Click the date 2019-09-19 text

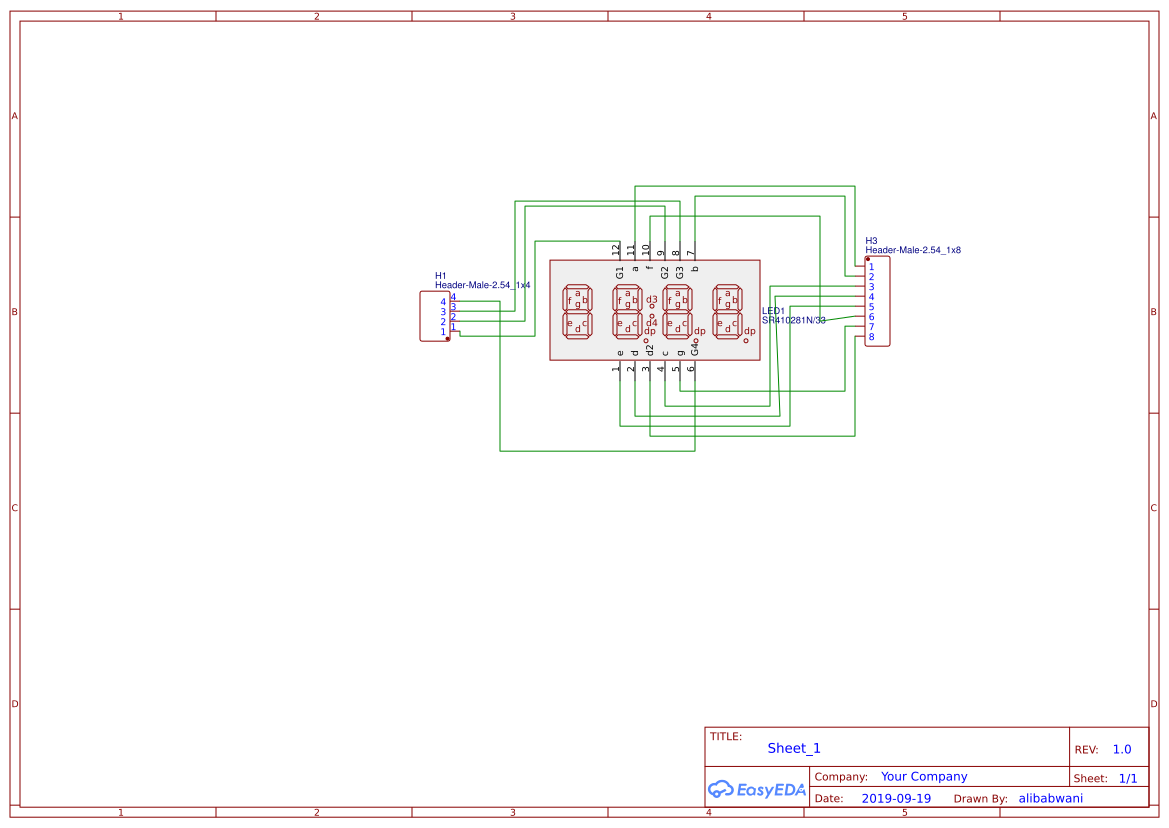[x=894, y=798]
